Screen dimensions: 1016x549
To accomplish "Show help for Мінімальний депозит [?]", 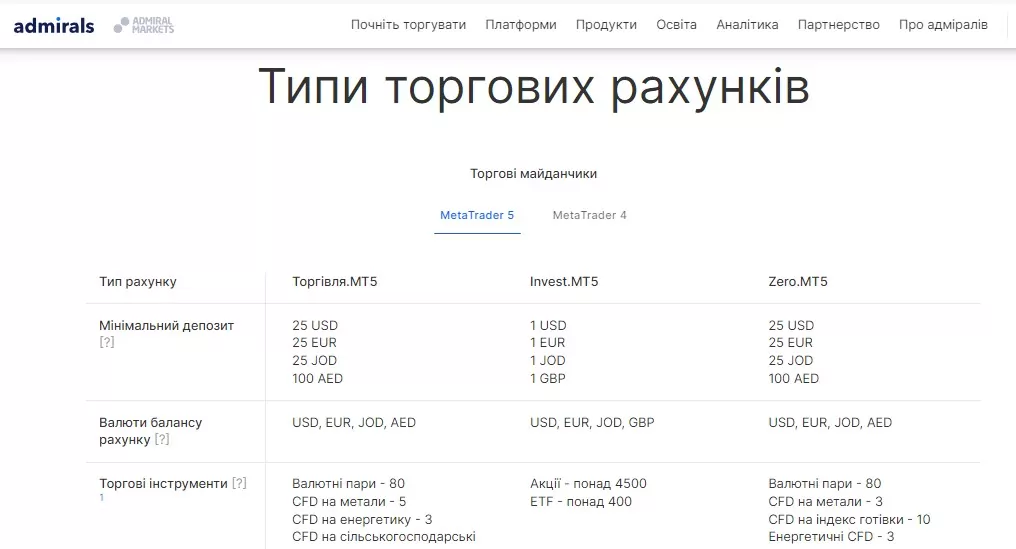I will tap(107, 342).
